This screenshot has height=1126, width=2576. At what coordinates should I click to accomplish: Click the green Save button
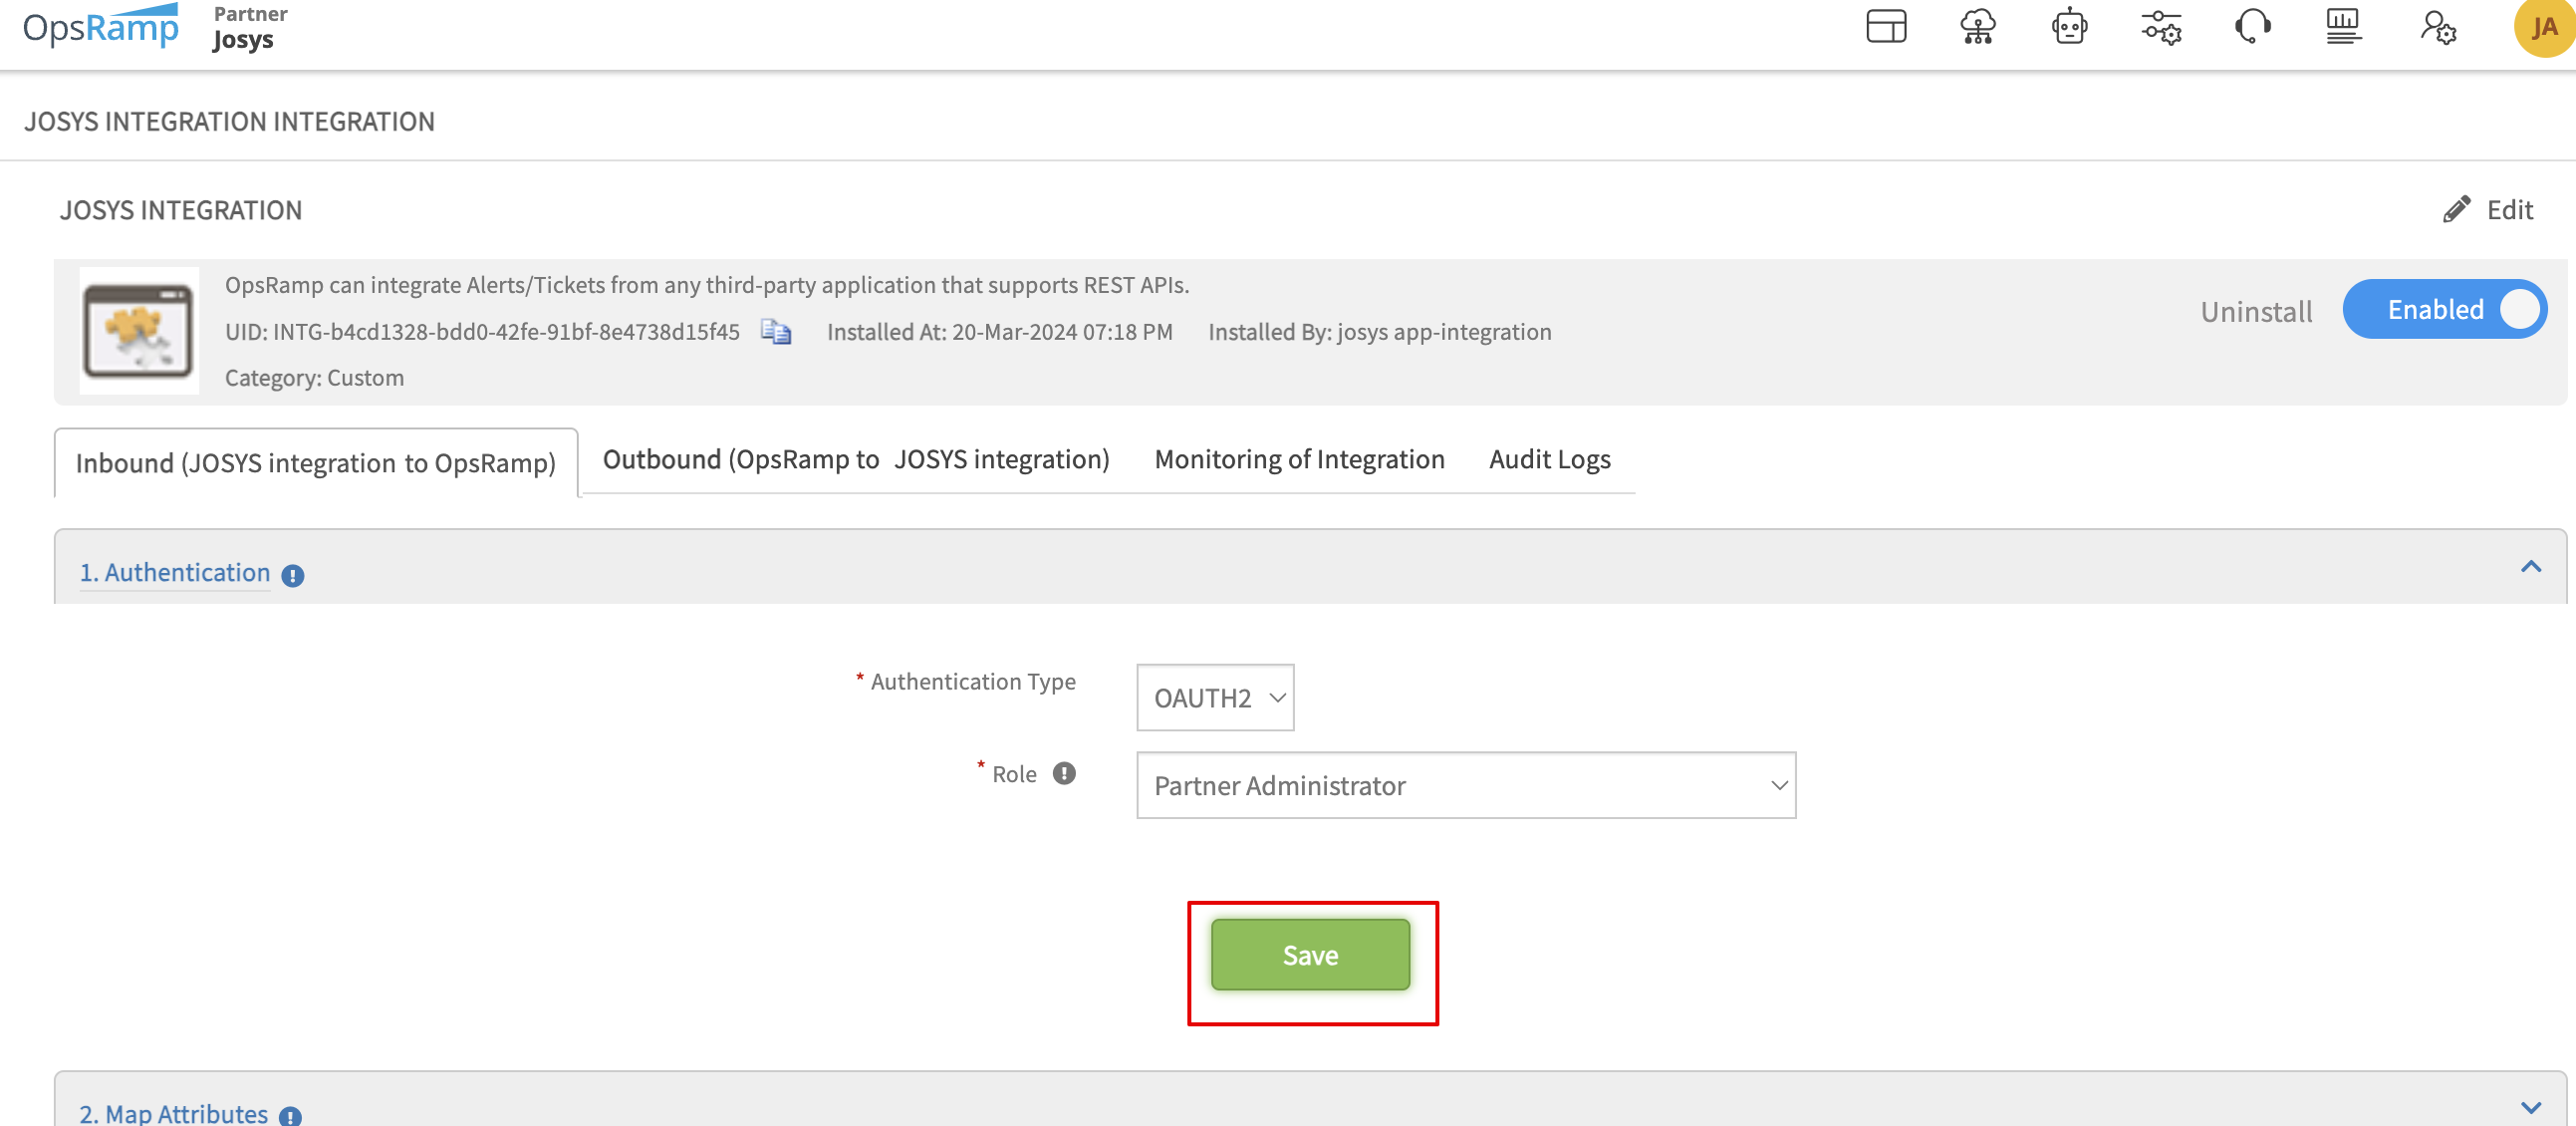click(x=1310, y=956)
